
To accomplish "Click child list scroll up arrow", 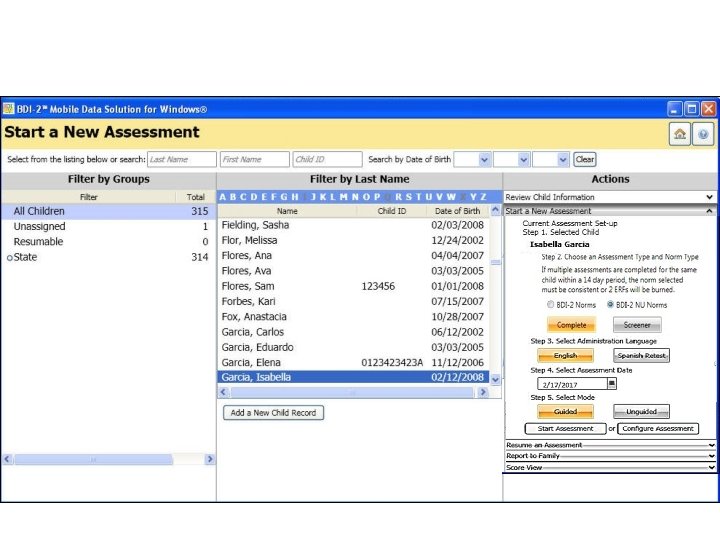I will 495,210.
